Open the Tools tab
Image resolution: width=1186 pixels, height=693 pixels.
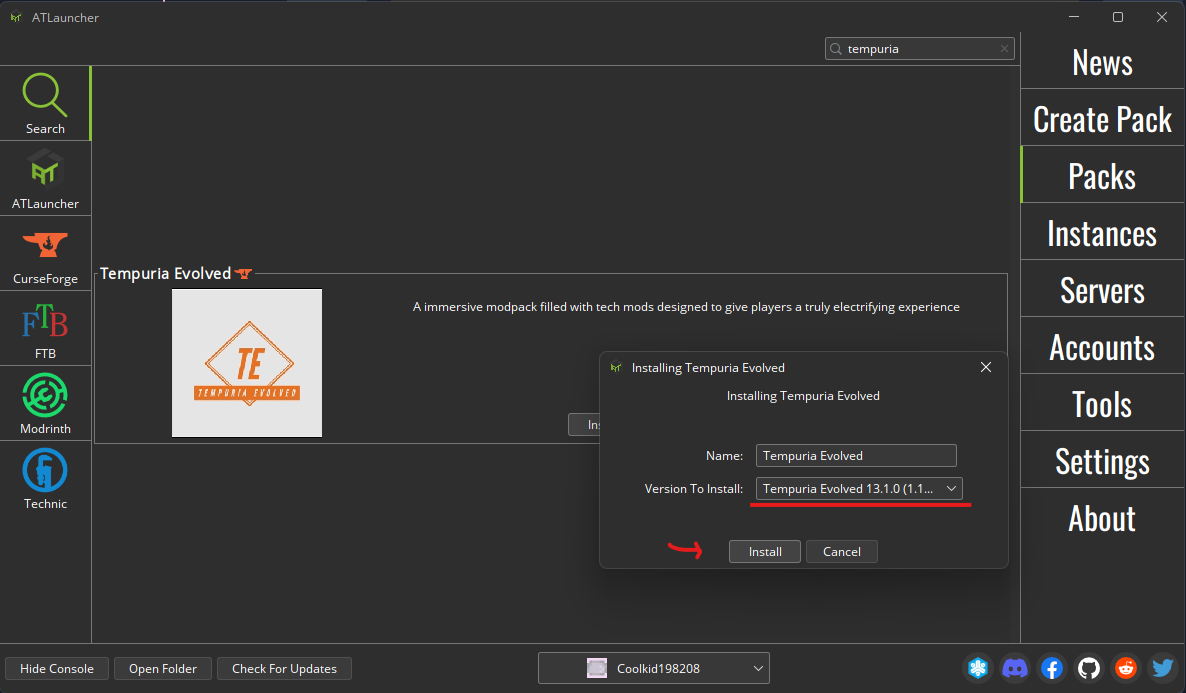coord(1102,404)
